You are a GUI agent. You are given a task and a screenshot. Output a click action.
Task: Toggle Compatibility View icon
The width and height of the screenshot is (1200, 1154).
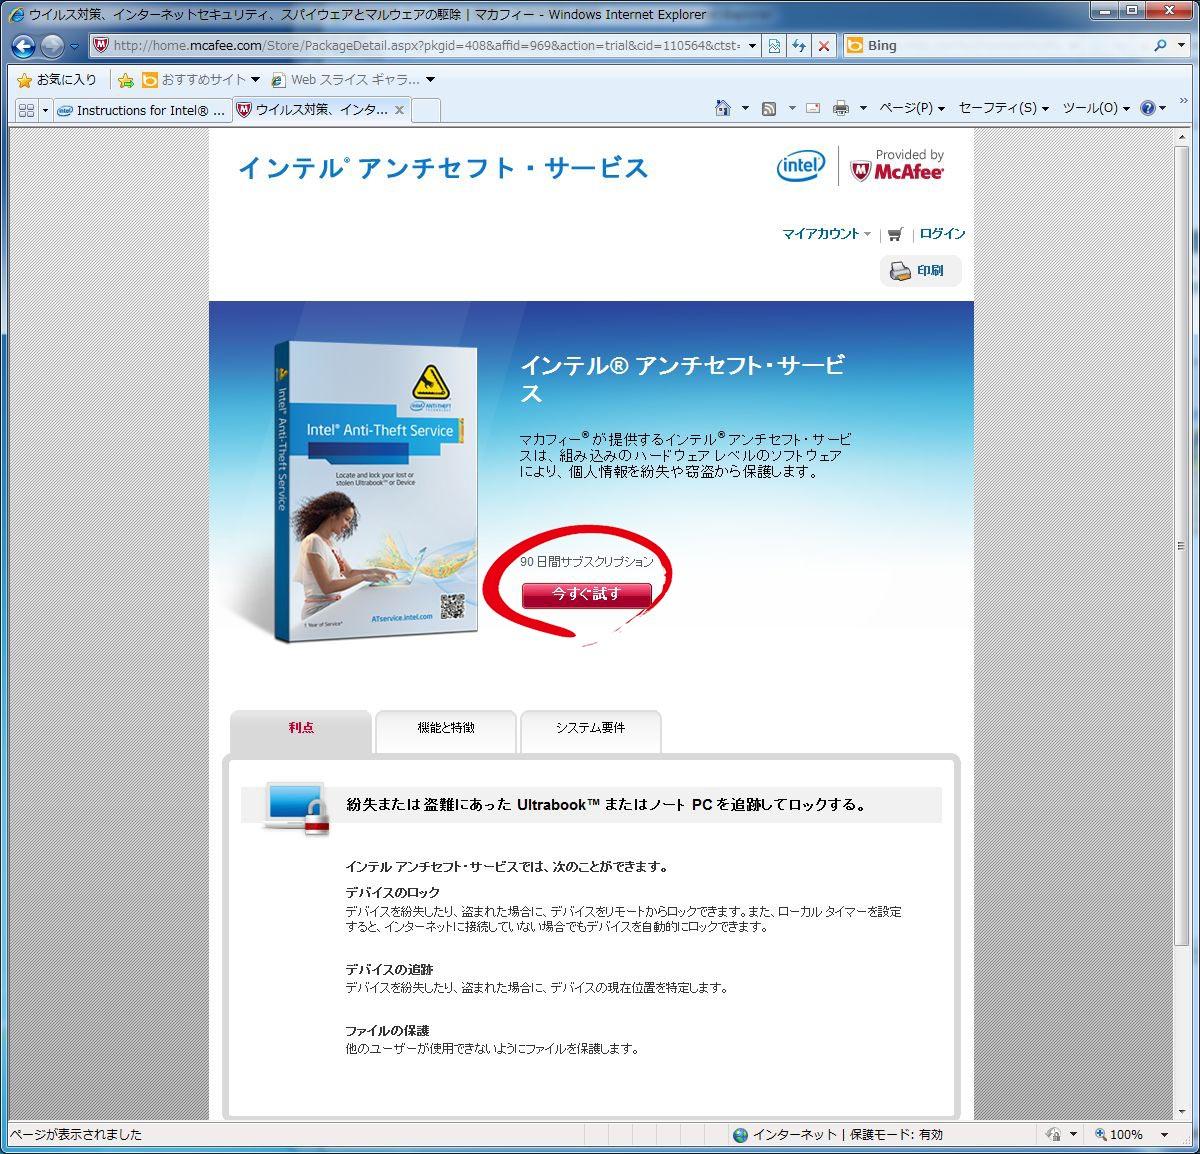pos(774,45)
